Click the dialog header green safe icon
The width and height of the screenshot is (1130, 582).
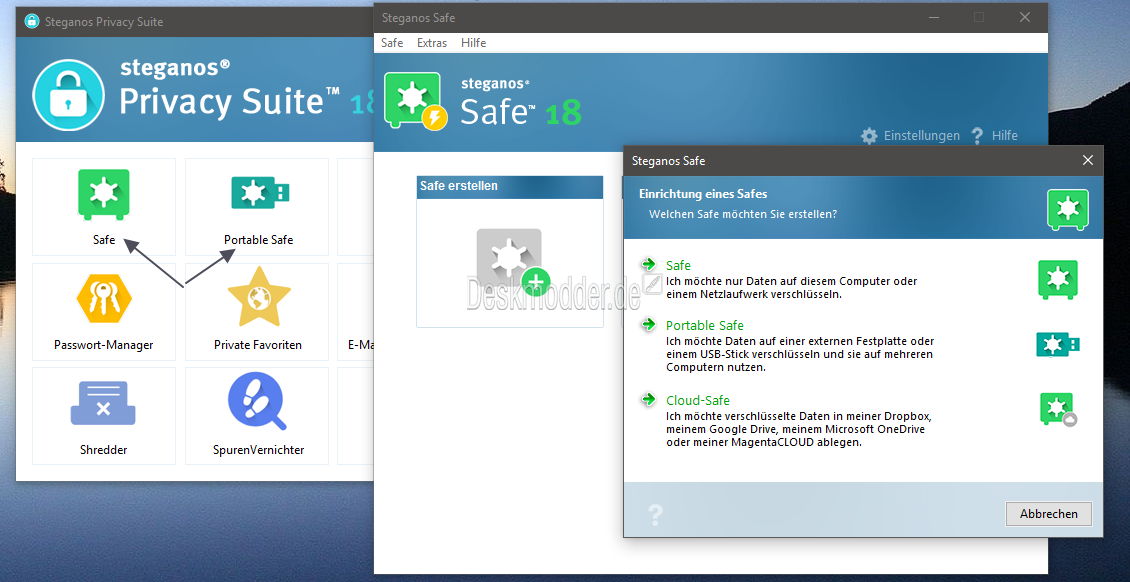(x=1068, y=210)
